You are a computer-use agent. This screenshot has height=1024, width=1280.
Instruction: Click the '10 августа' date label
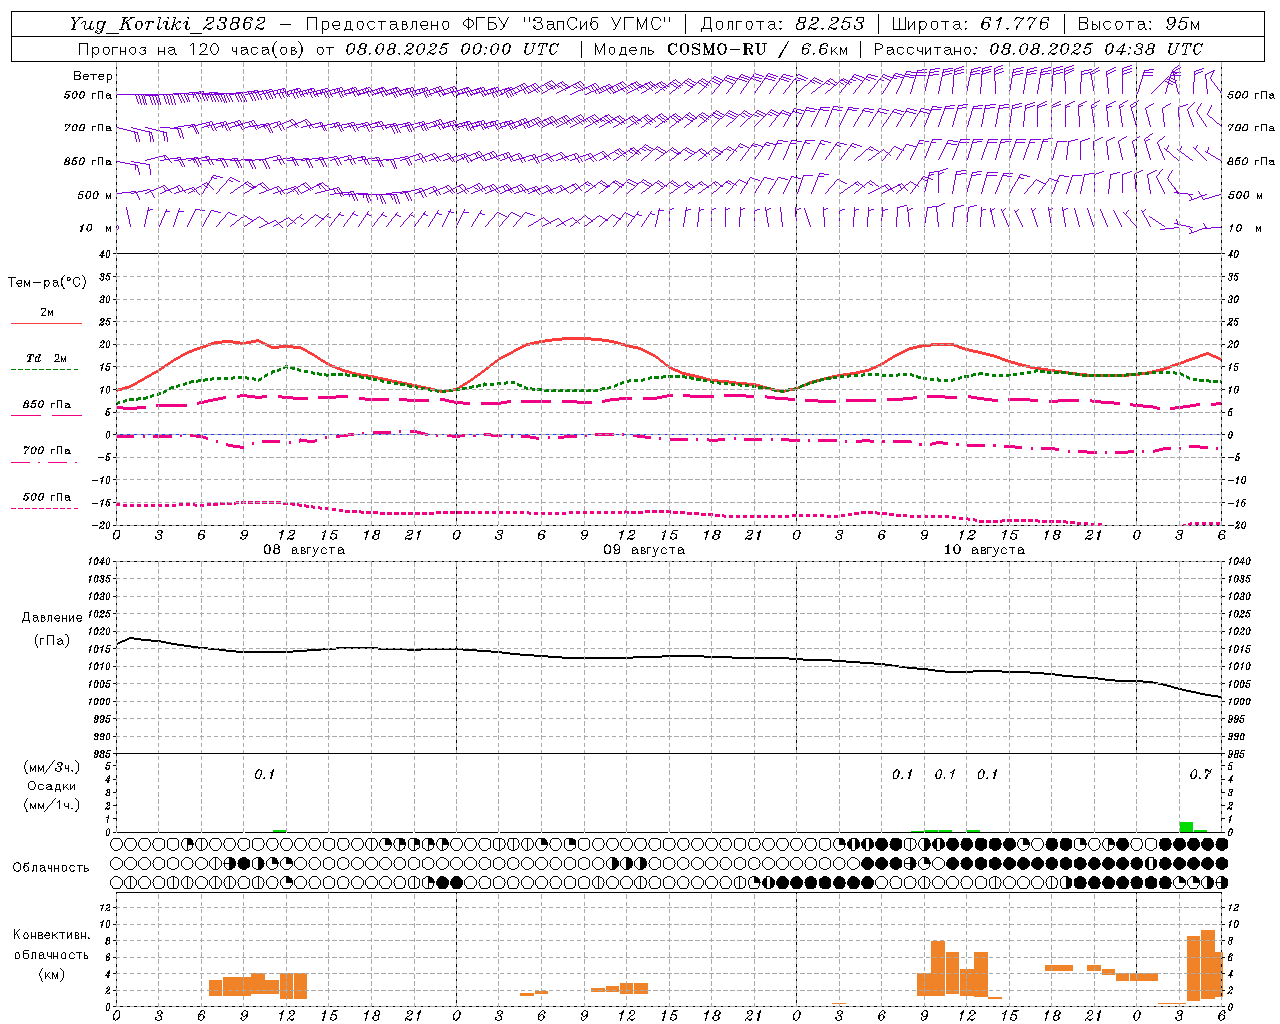[x=984, y=550]
